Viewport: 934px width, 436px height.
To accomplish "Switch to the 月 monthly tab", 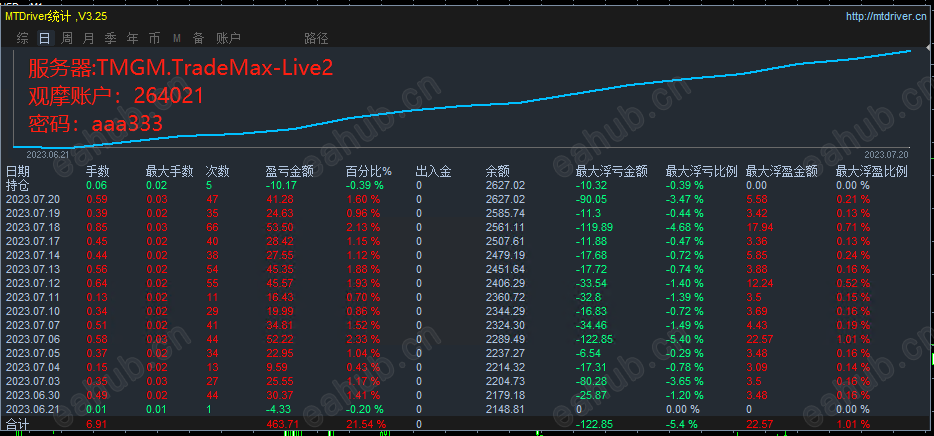I will tap(88, 39).
